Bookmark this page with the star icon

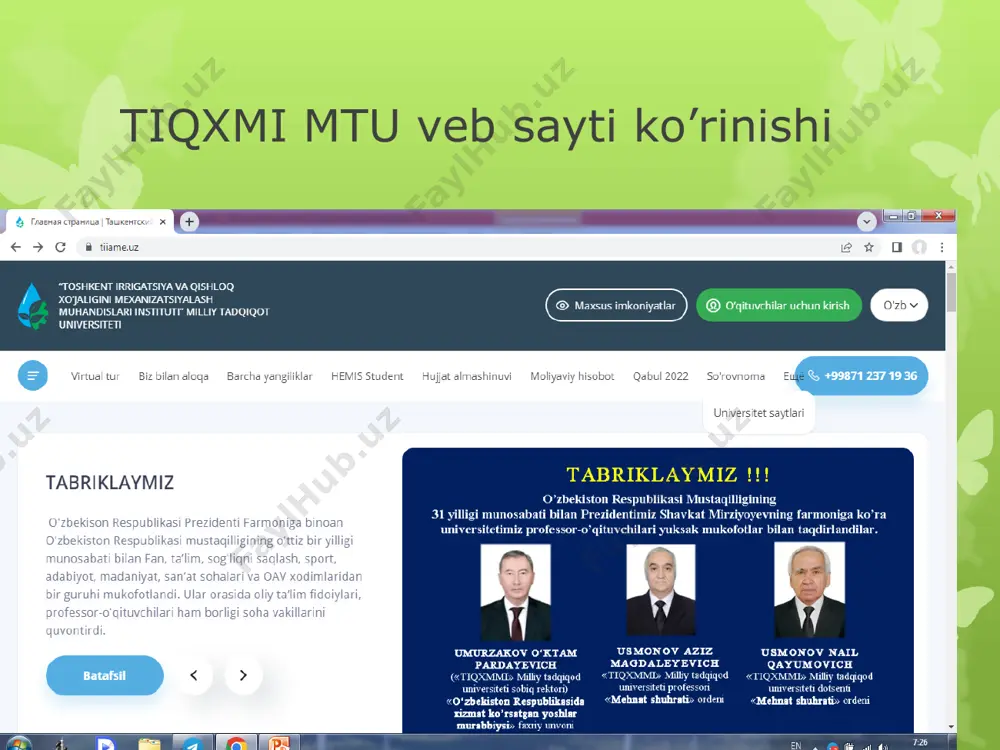click(869, 247)
